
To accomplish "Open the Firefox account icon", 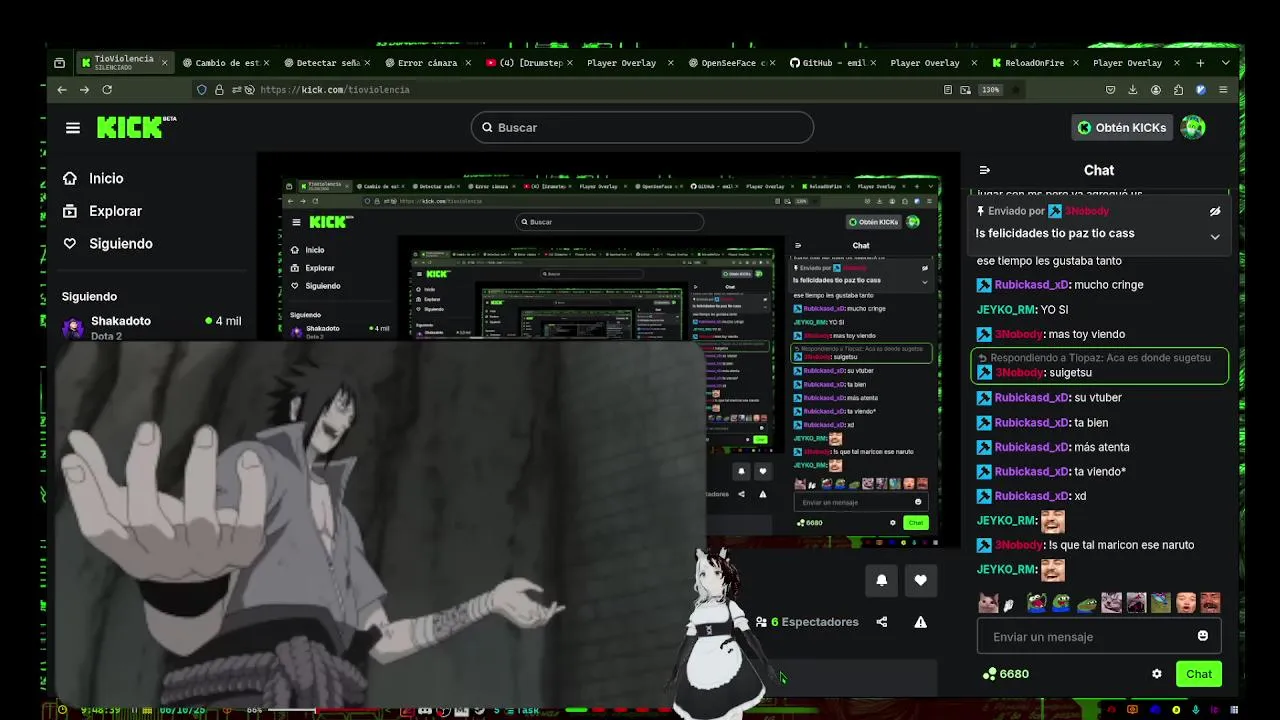I will tap(1156, 90).
